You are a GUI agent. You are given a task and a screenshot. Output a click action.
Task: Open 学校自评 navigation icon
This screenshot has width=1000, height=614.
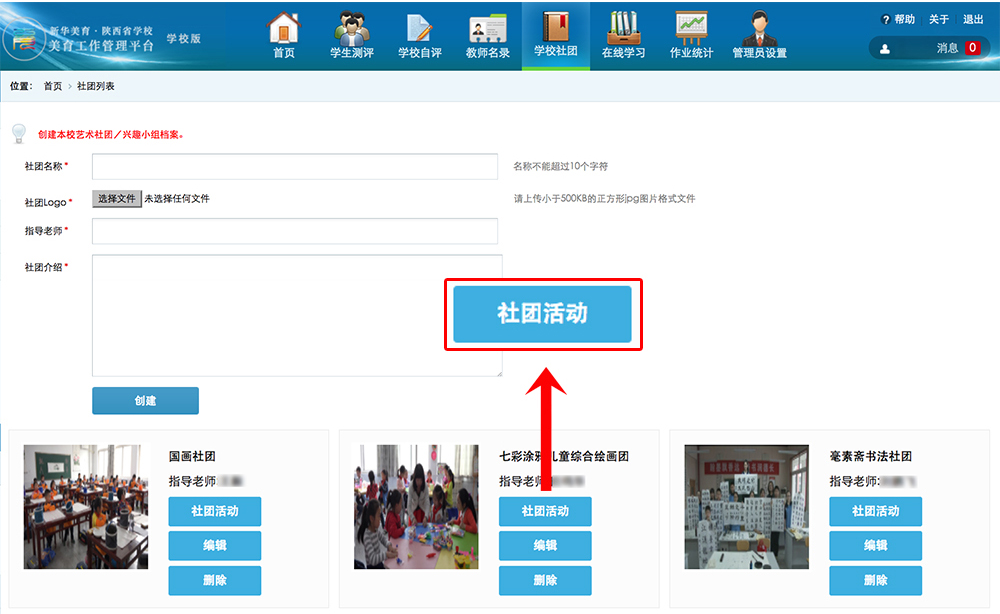pyautogui.click(x=419, y=27)
